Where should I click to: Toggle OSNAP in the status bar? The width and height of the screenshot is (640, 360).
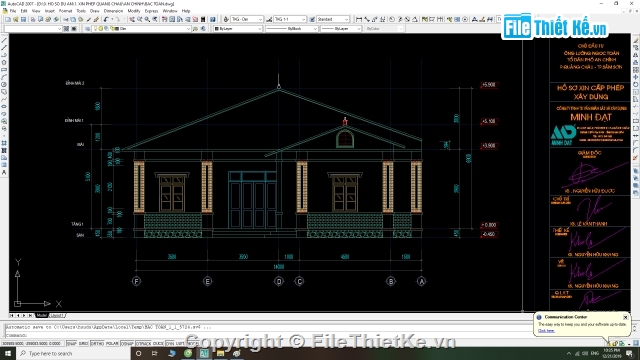click(x=127, y=344)
